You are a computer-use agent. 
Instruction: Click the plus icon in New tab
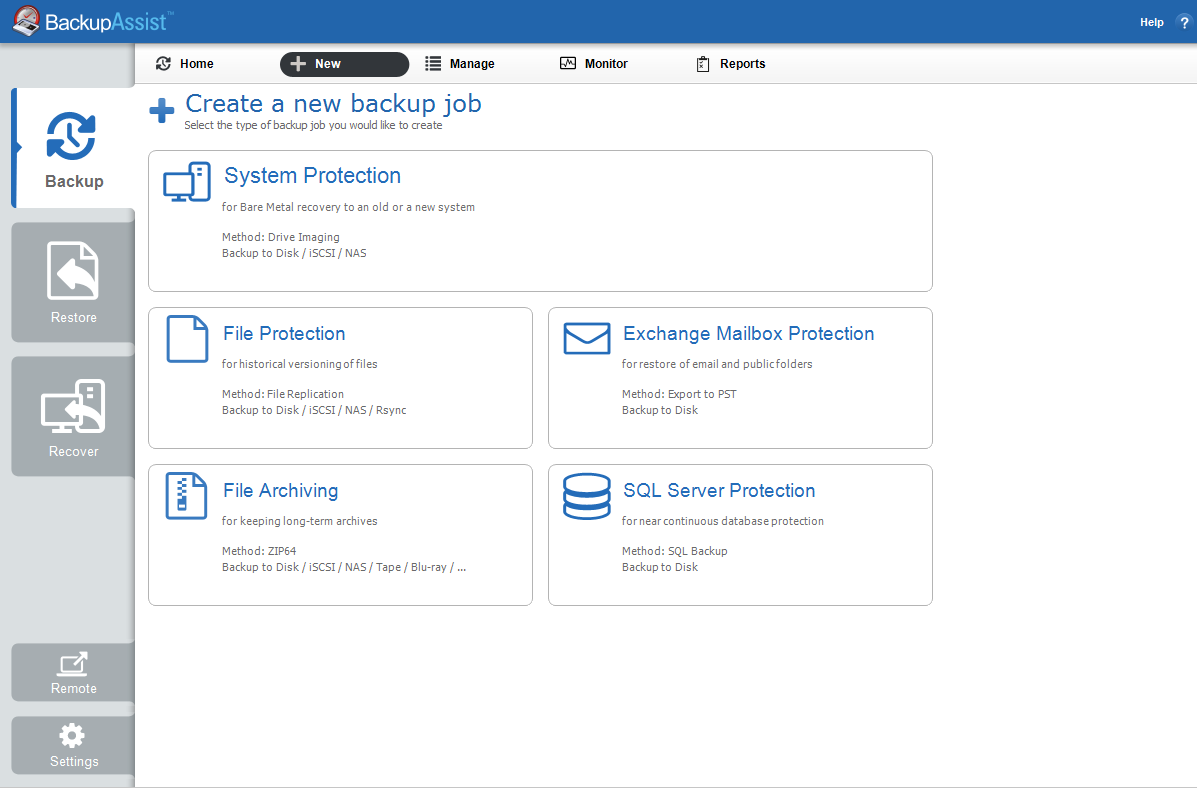[x=298, y=64]
